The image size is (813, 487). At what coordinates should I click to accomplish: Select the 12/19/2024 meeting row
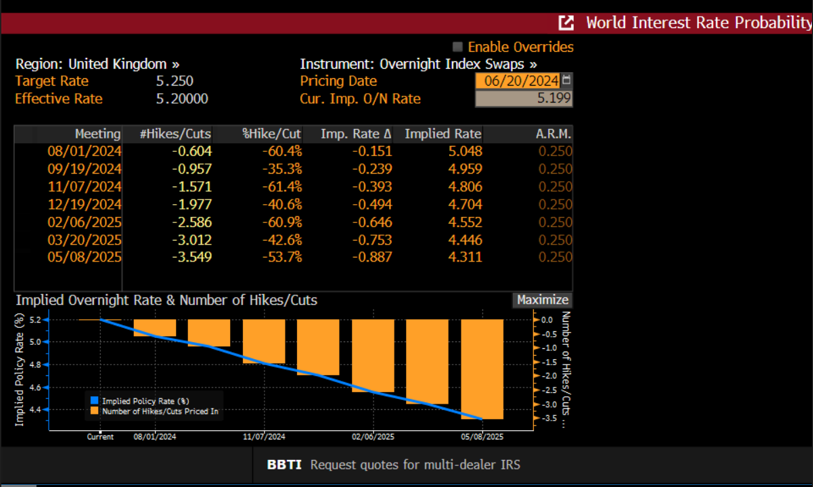tap(85, 204)
